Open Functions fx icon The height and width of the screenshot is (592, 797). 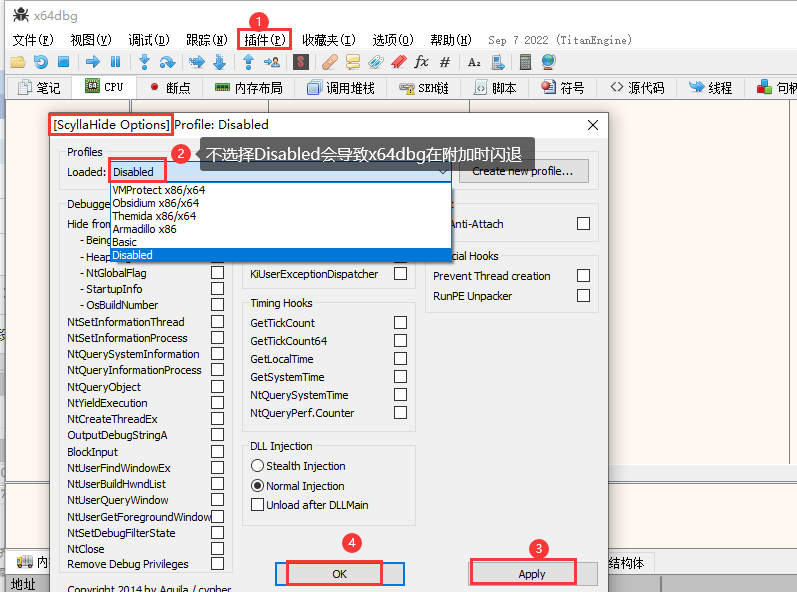click(x=421, y=62)
